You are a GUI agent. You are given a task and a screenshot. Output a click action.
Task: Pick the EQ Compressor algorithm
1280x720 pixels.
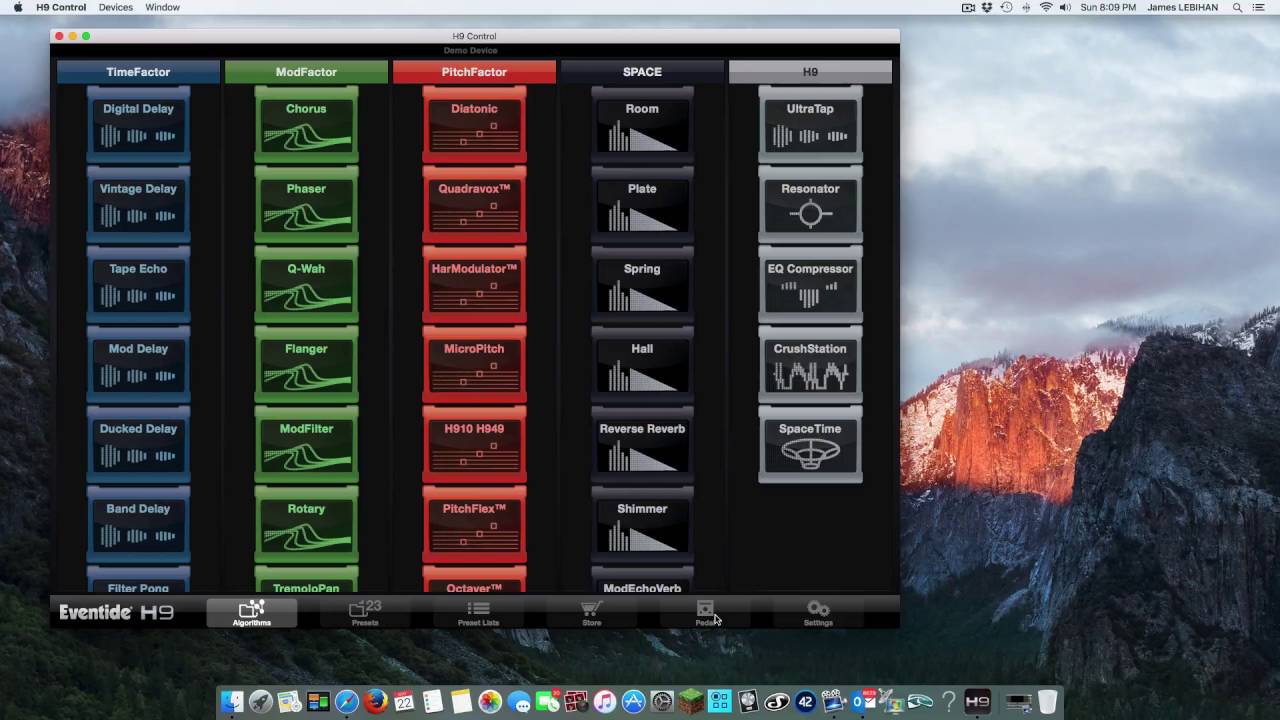[x=810, y=284]
